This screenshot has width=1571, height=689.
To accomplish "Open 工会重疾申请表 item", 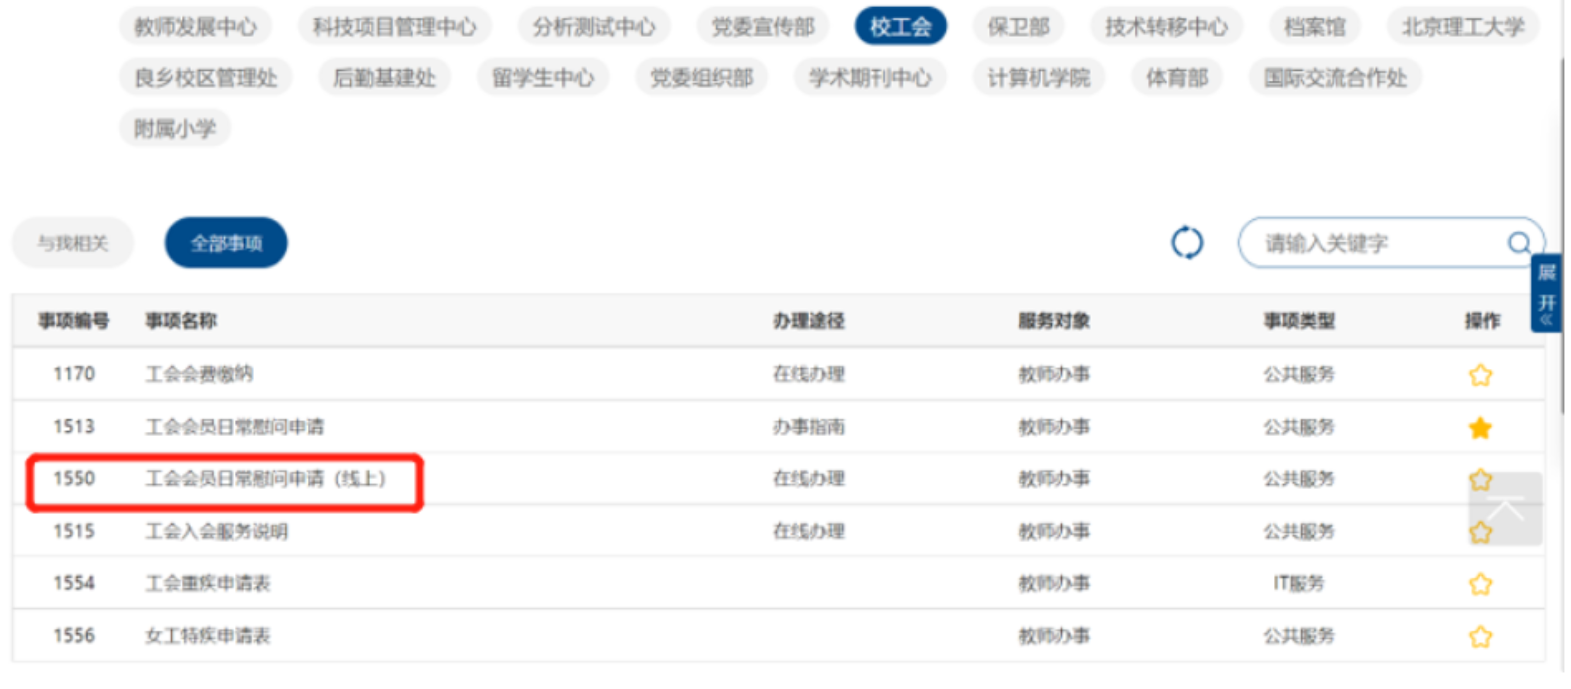I will tap(207, 584).
